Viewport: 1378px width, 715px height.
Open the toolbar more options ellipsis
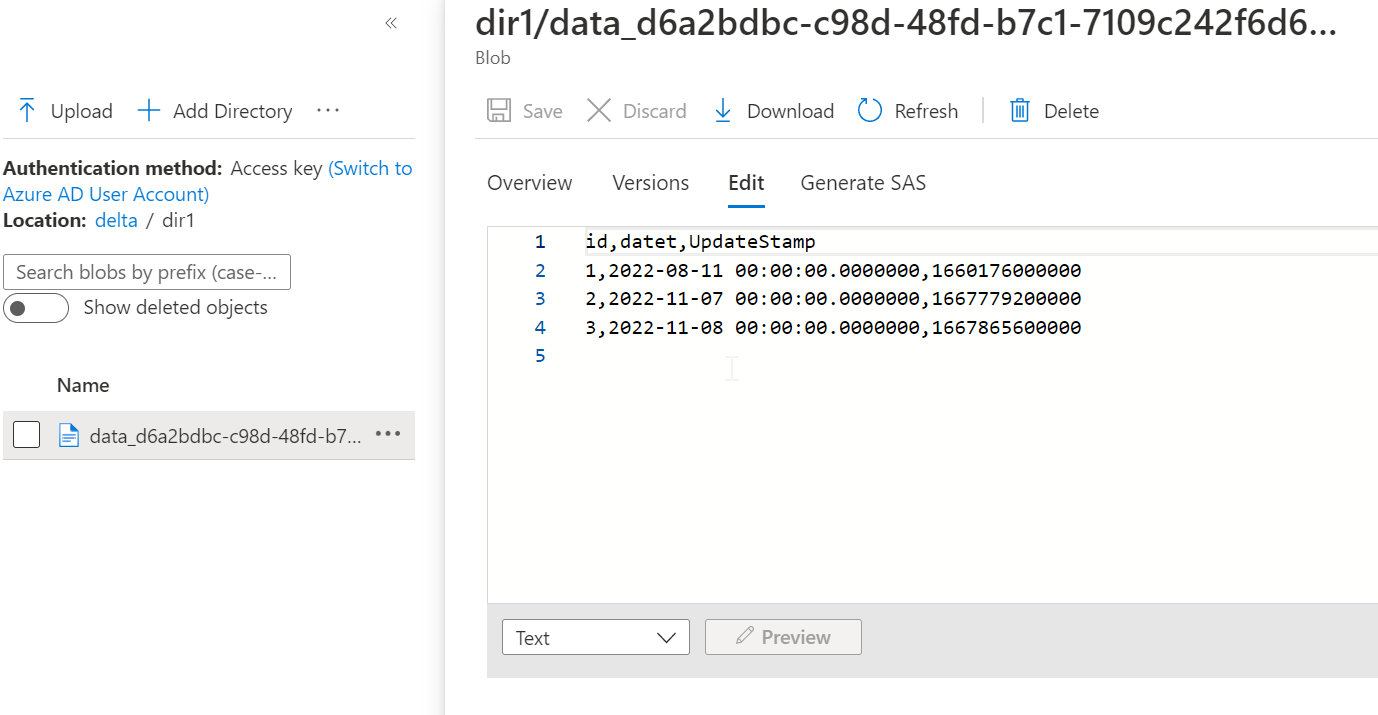click(328, 110)
